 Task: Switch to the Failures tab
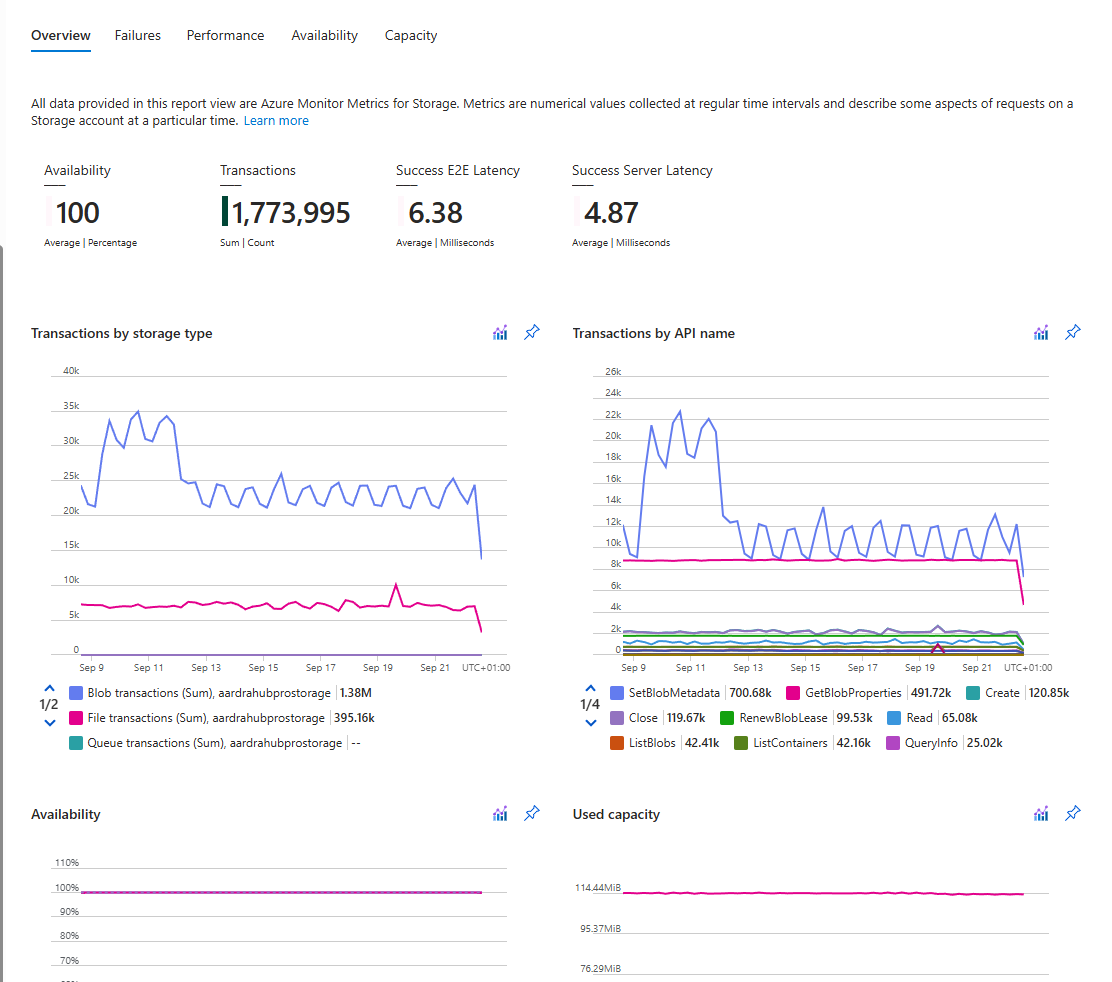tap(138, 35)
